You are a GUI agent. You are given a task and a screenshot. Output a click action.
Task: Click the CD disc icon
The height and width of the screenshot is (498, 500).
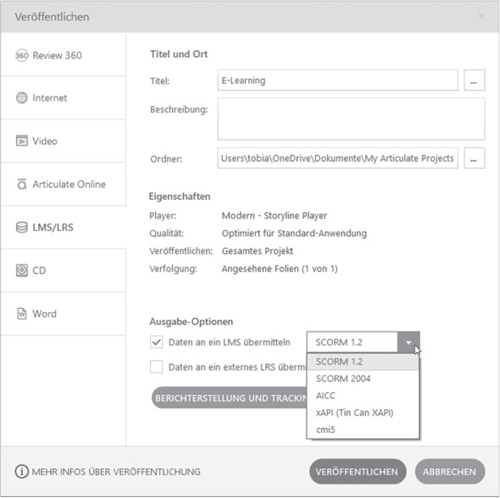22,270
